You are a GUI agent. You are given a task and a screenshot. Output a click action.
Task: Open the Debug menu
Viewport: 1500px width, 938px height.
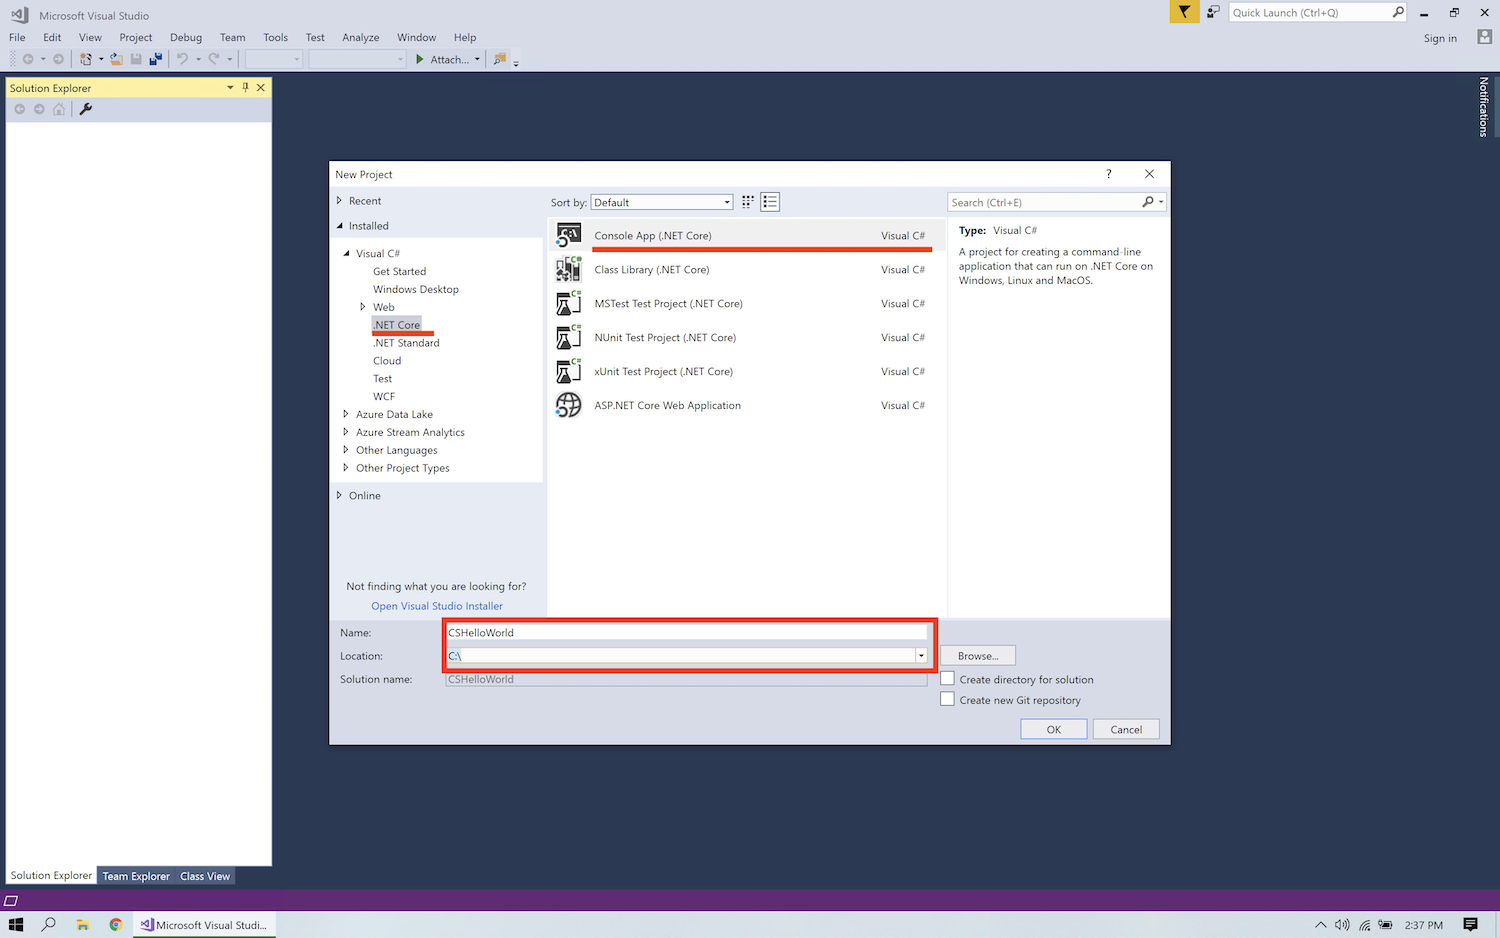click(186, 37)
